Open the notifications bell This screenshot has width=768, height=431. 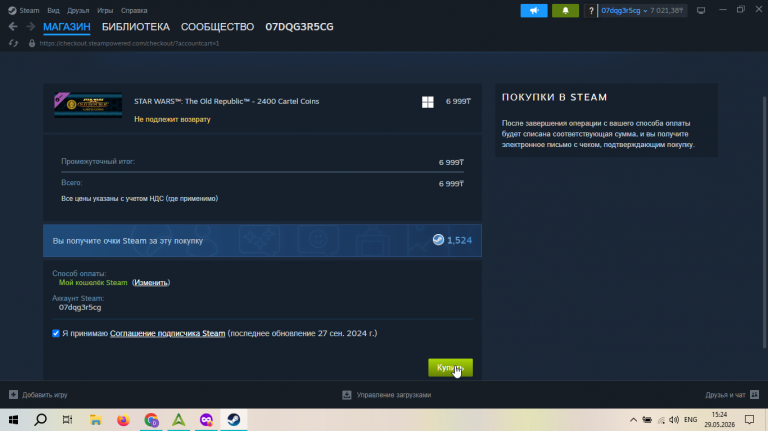(565, 10)
